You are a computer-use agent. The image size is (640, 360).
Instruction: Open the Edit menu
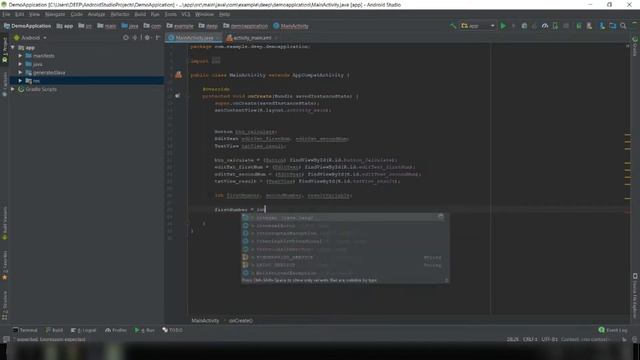[x=19, y=14]
